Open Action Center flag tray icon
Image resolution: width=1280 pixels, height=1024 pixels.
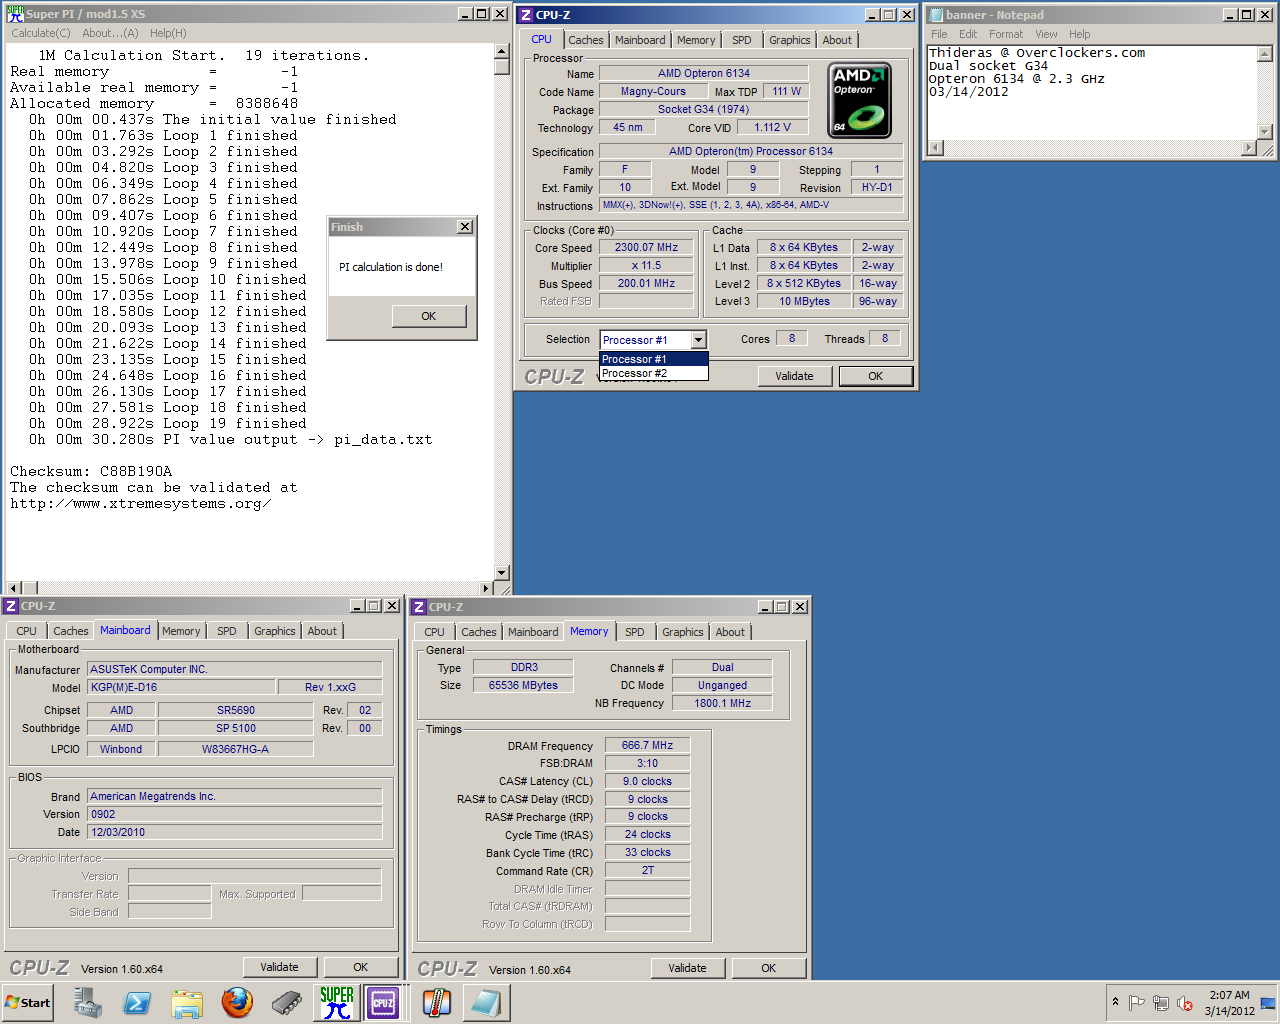coord(1137,1003)
